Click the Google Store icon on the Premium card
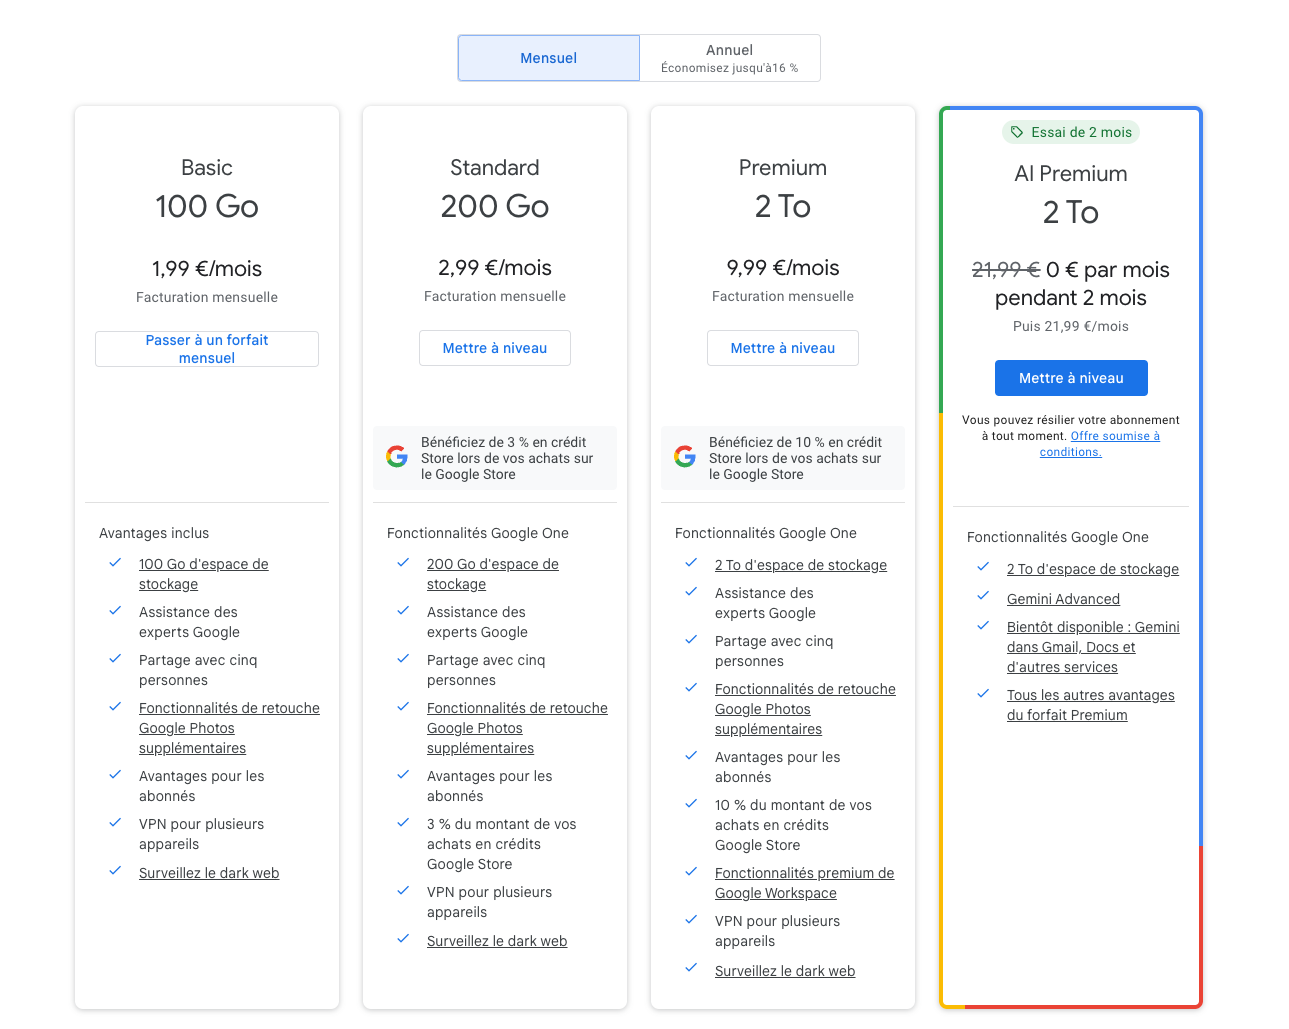 (x=685, y=455)
